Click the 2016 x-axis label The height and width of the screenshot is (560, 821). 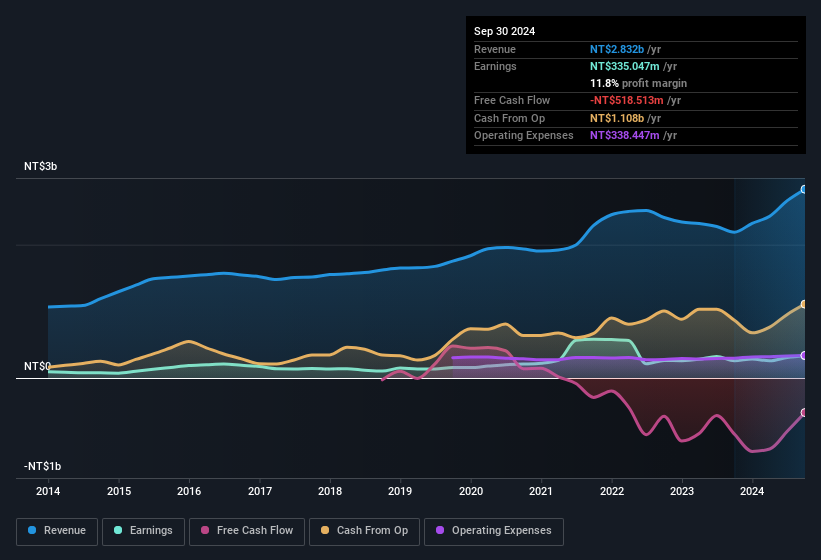click(189, 491)
